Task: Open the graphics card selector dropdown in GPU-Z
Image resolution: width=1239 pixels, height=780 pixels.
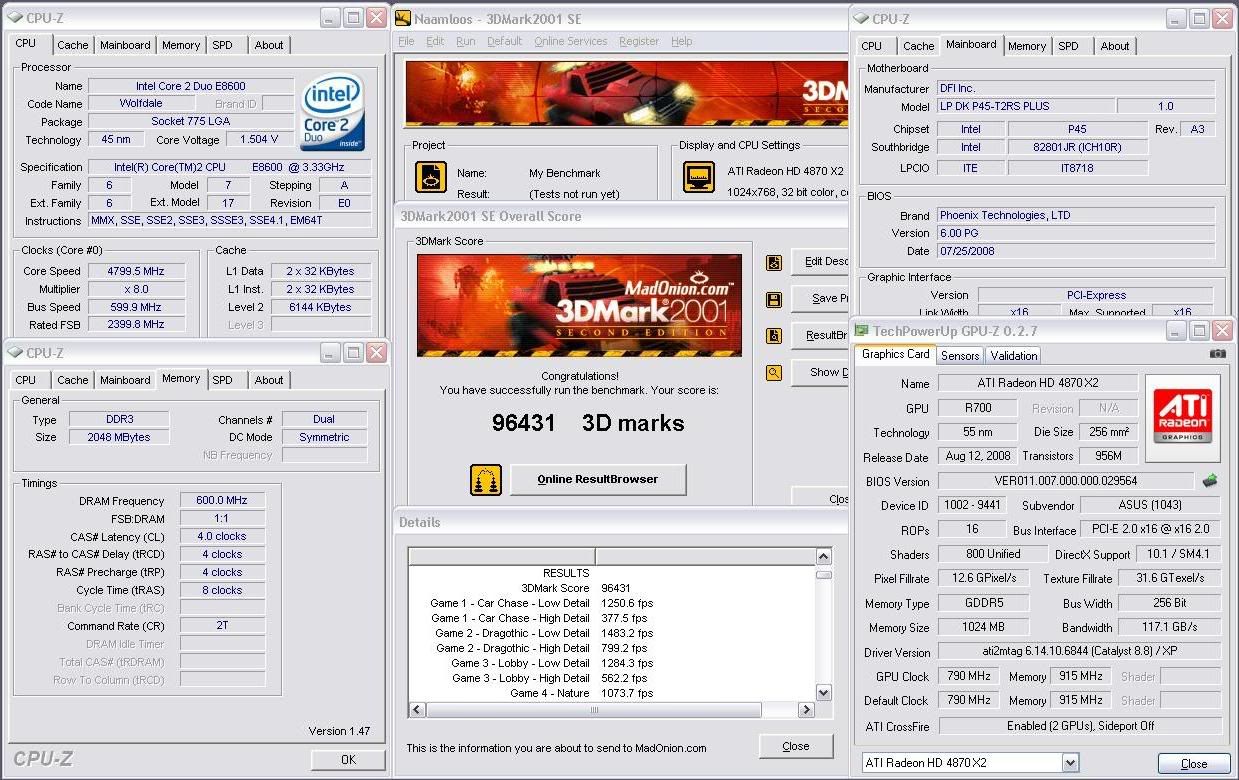Action: click(1070, 763)
